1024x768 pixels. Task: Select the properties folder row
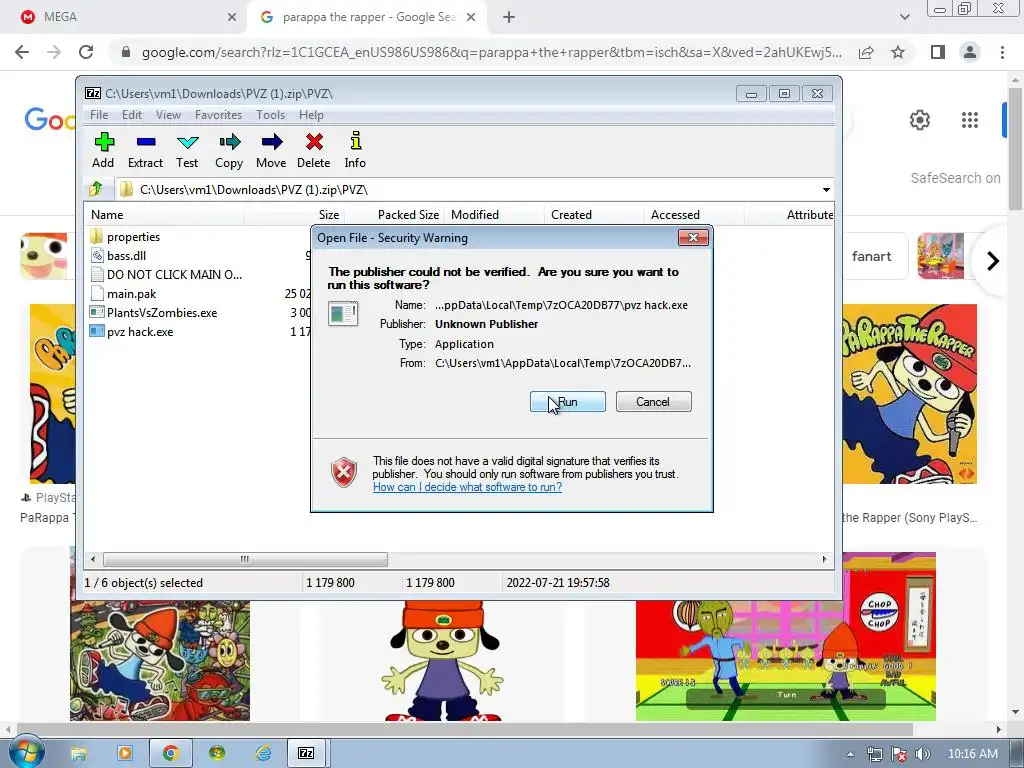click(x=133, y=237)
